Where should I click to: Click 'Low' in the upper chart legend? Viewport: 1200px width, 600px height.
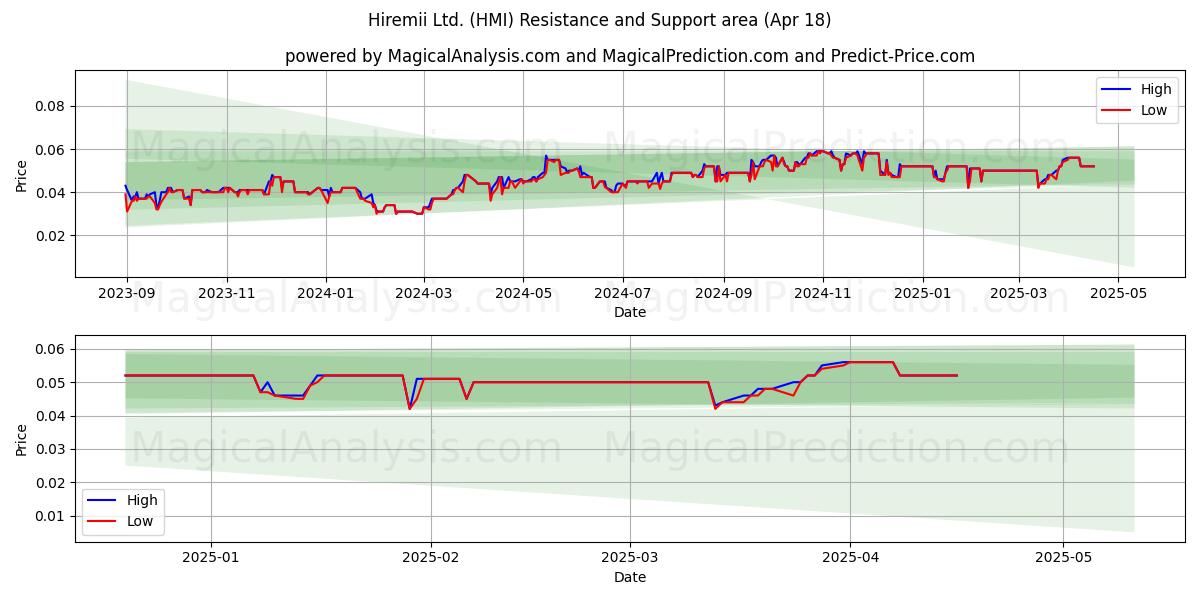coord(1154,110)
